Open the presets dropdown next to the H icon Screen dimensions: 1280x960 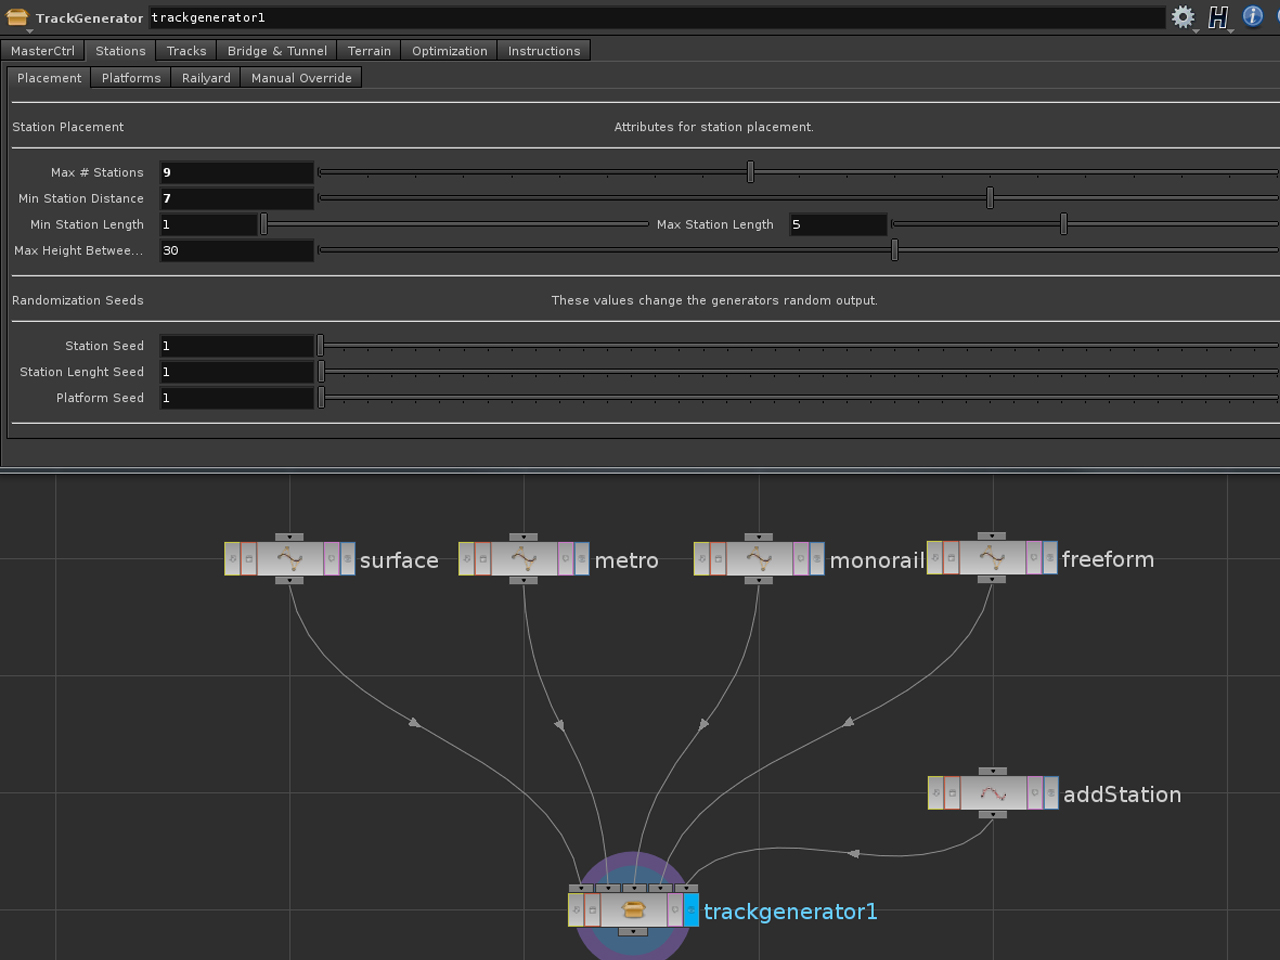1231,31
